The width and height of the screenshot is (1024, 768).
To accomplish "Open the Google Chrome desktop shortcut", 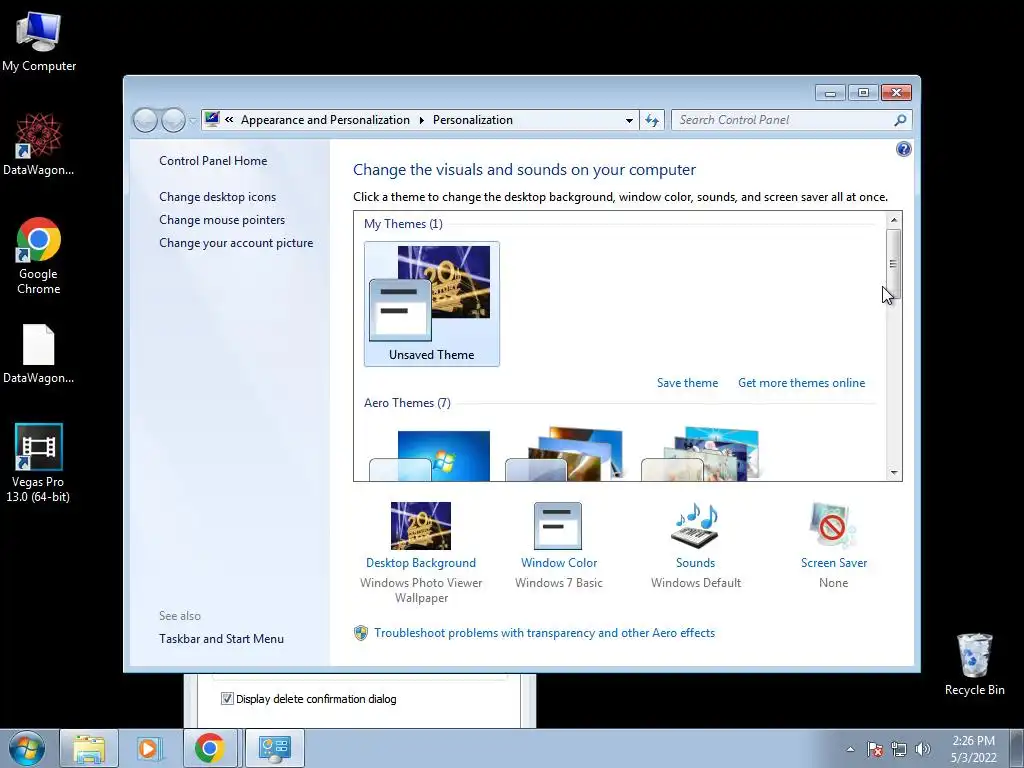I will pyautogui.click(x=39, y=256).
